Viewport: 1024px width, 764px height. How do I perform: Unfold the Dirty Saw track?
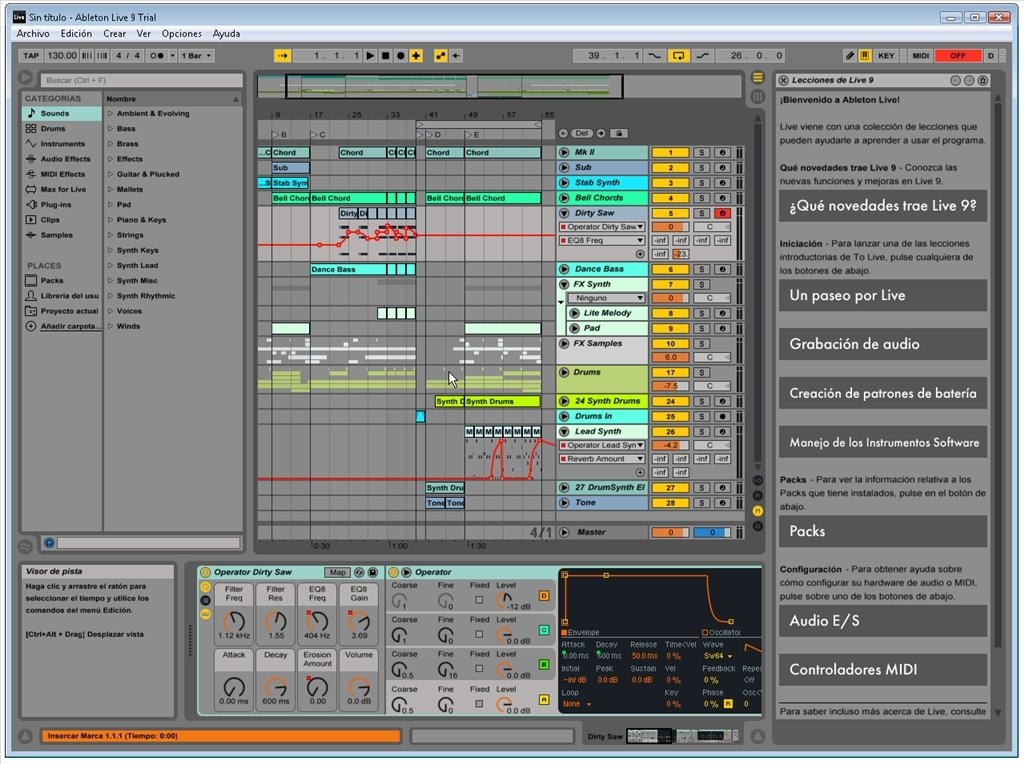click(x=564, y=213)
